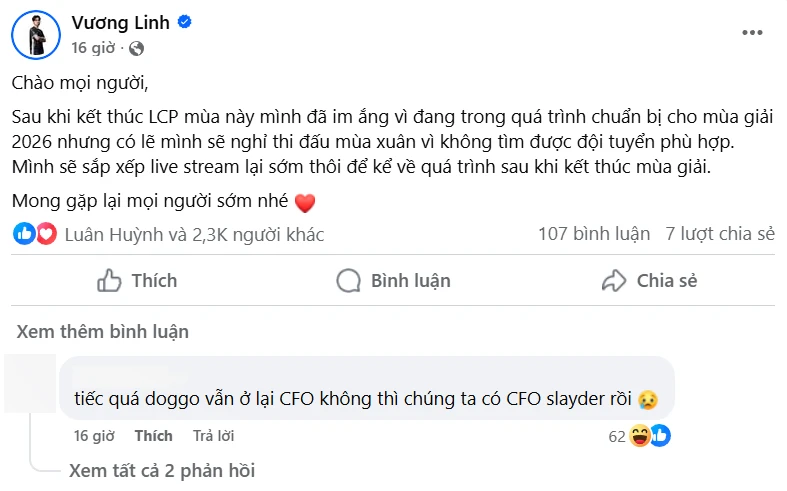The image size is (787, 491).
Task: Click the like reaction icon under post
Action: (x=24, y=234)
